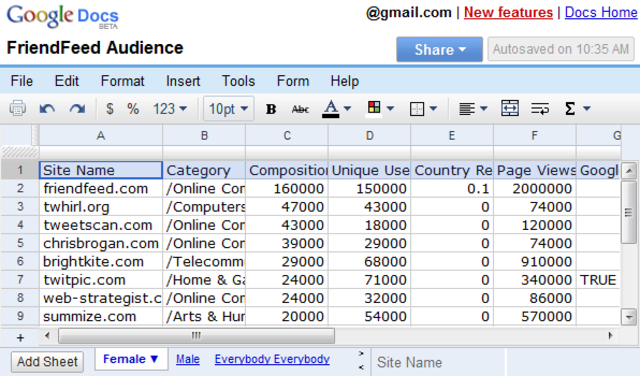Select the friendfeed.com cell

[101, 189]
